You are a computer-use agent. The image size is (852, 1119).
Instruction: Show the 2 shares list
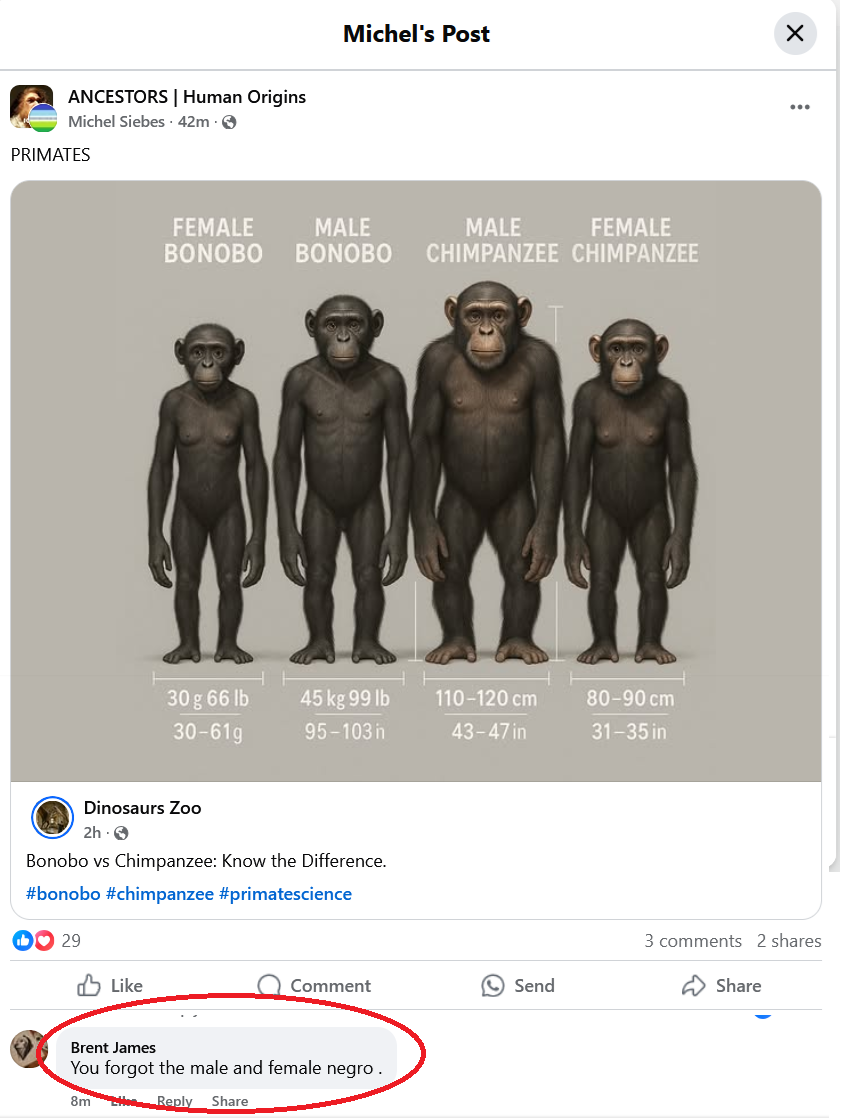coord(789,941)
